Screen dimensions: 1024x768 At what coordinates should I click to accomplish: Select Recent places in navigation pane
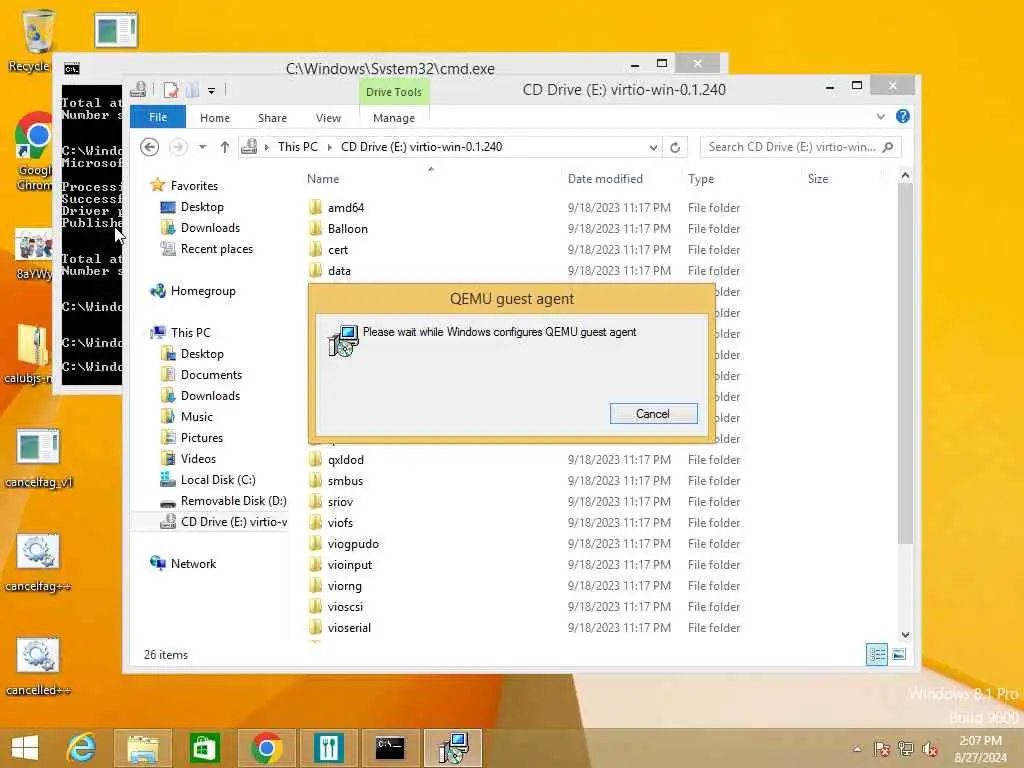(x=216, y=249)
